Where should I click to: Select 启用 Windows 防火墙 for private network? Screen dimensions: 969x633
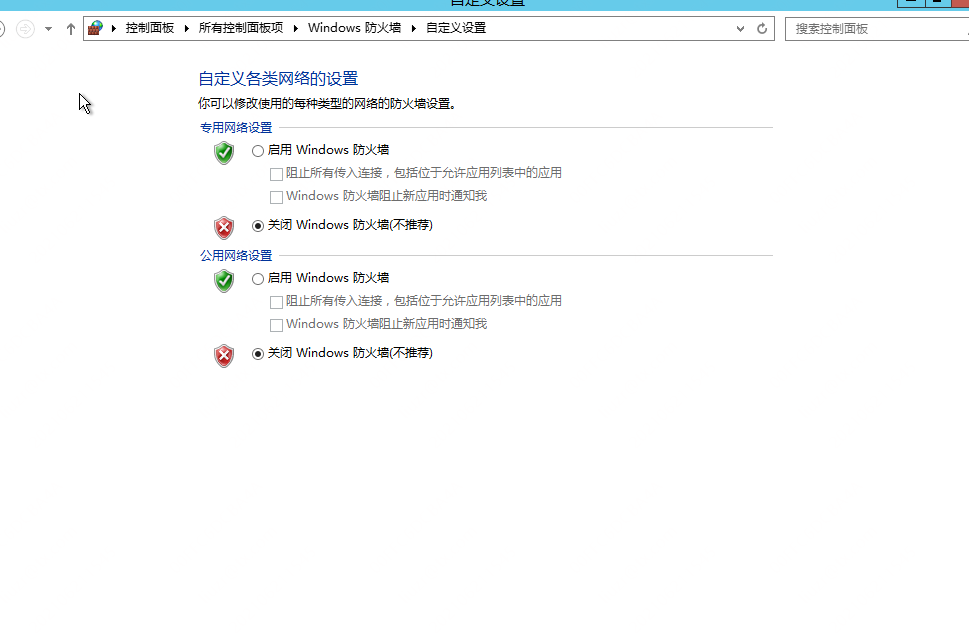[x=258, y=151]
